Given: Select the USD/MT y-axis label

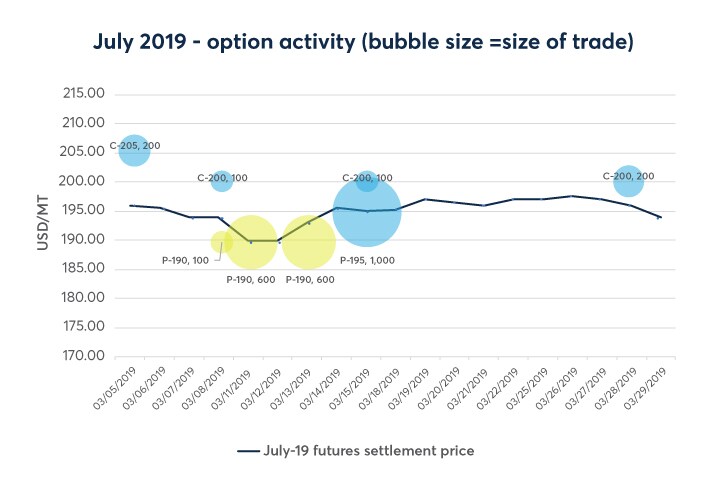Looking at the screenshot, I should click(44, 226).
